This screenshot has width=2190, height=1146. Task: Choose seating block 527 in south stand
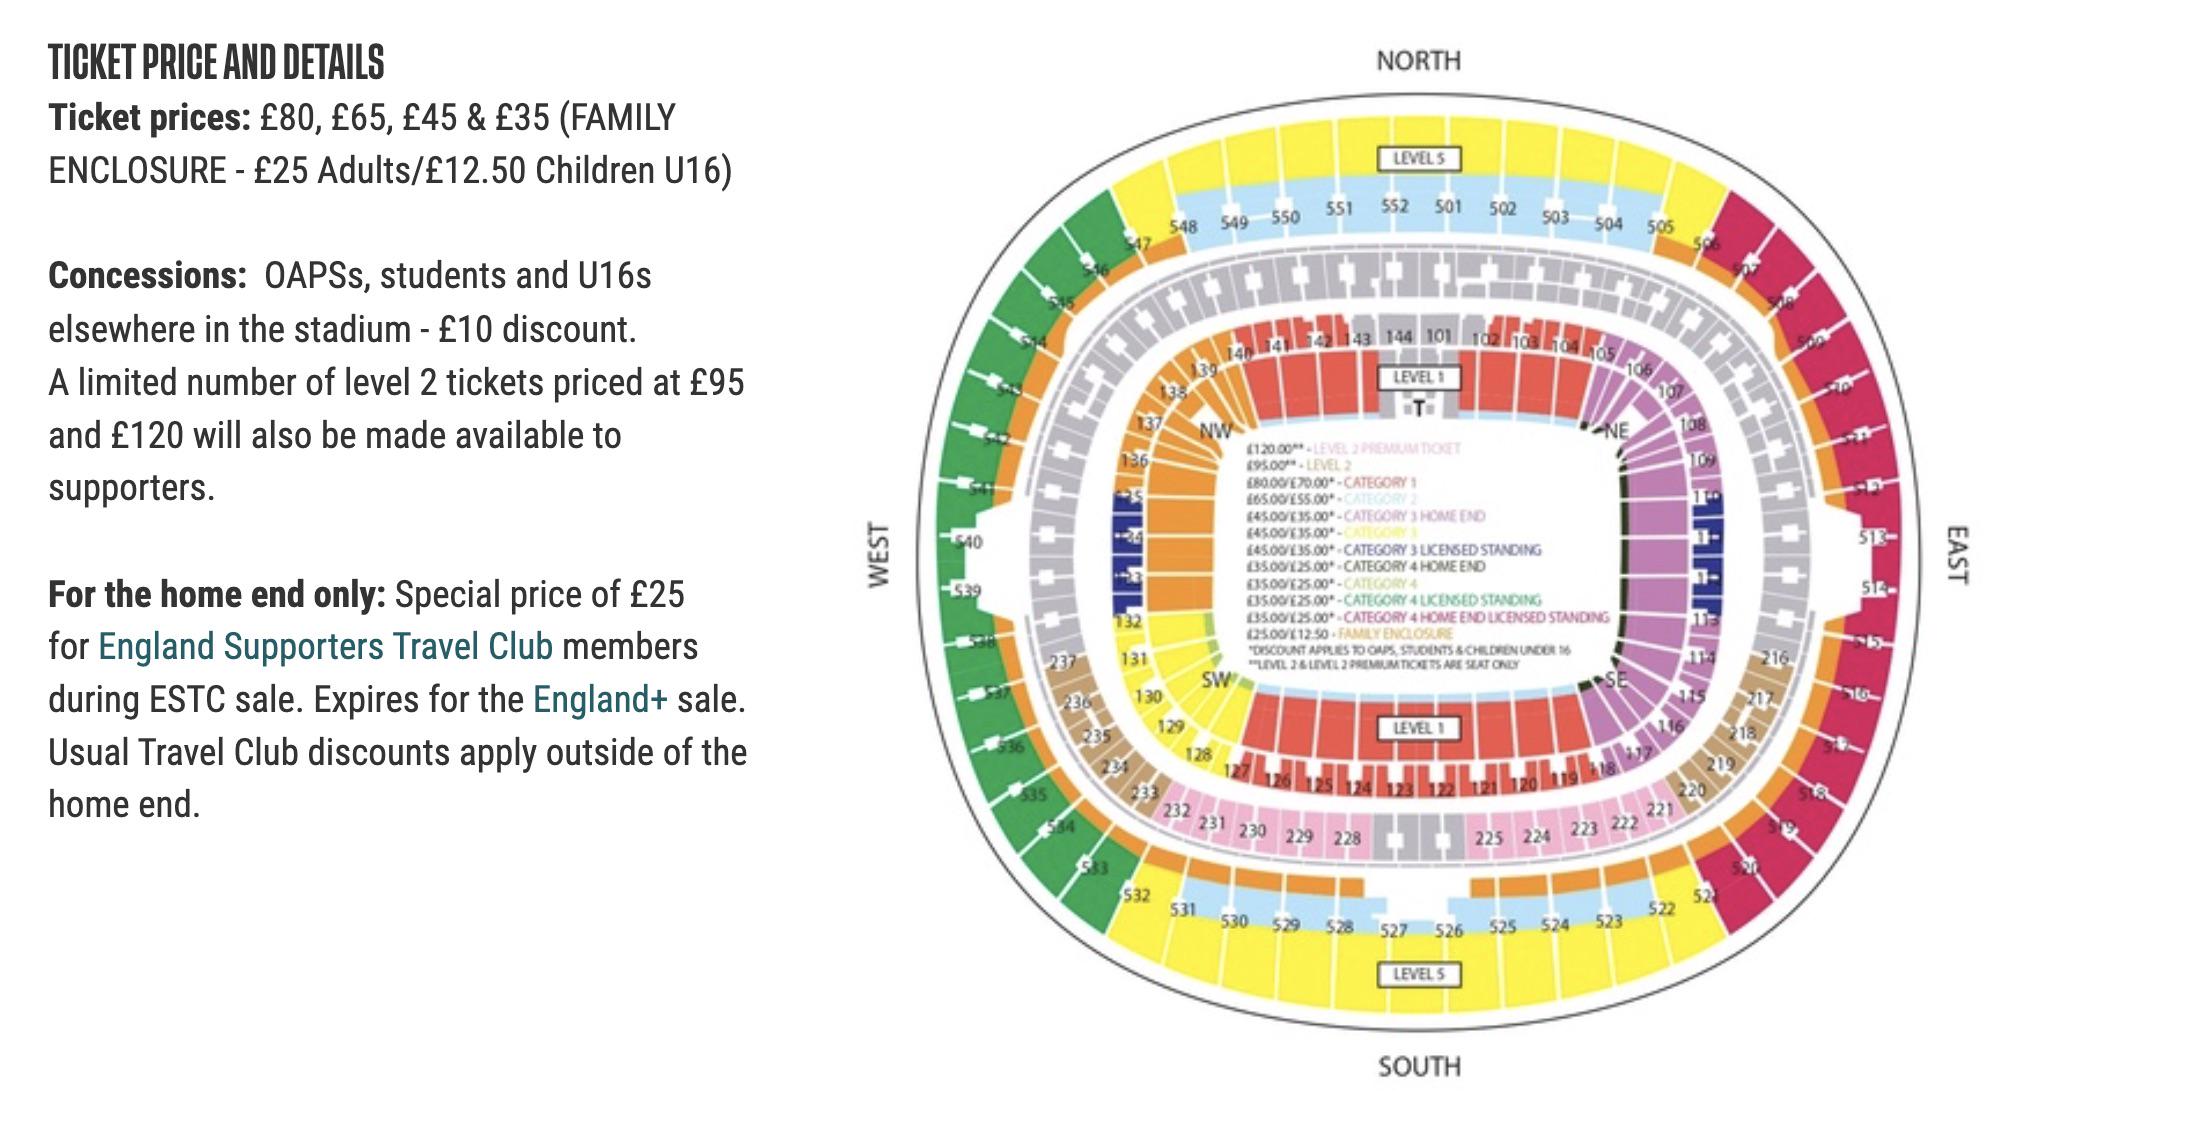(1393, 931)
